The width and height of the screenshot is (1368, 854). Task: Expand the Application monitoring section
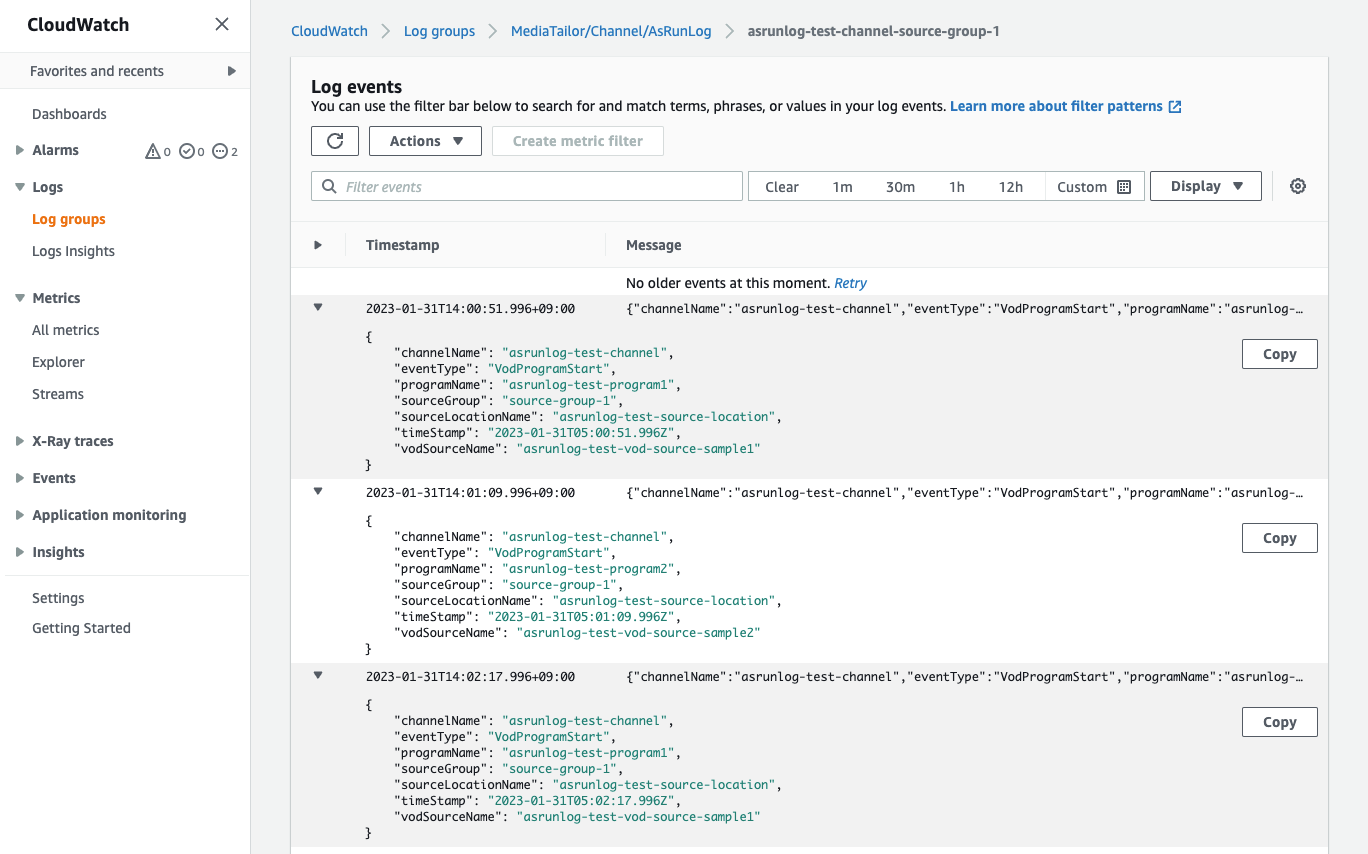pyautogui.click(x=20, y=515)
